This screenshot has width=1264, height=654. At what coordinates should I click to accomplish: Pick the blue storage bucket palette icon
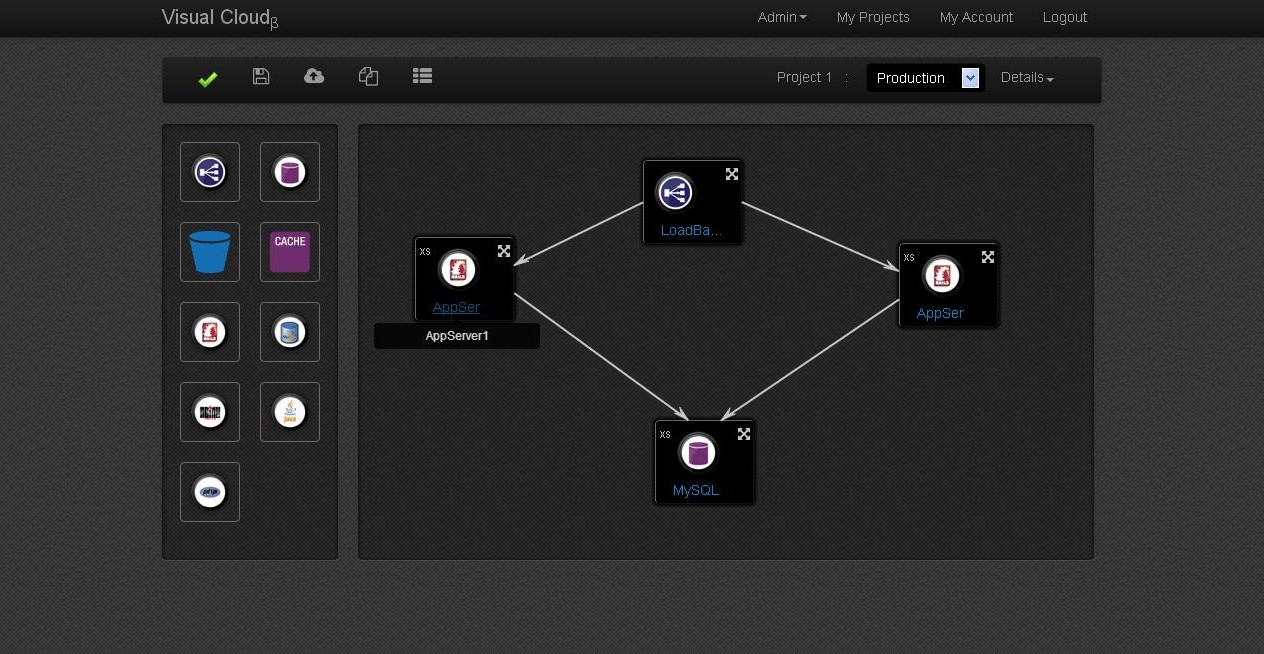coord(210,252)
